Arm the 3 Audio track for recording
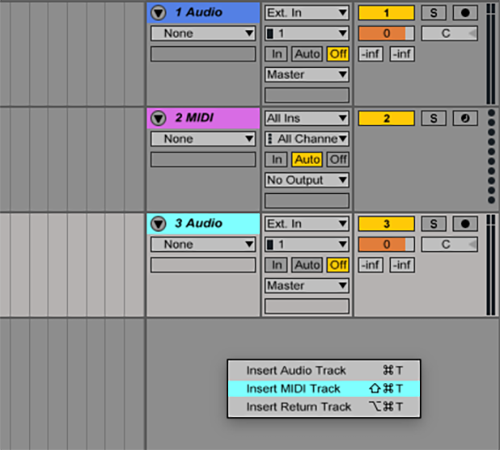Screen dimensions: 500x450 465,224
